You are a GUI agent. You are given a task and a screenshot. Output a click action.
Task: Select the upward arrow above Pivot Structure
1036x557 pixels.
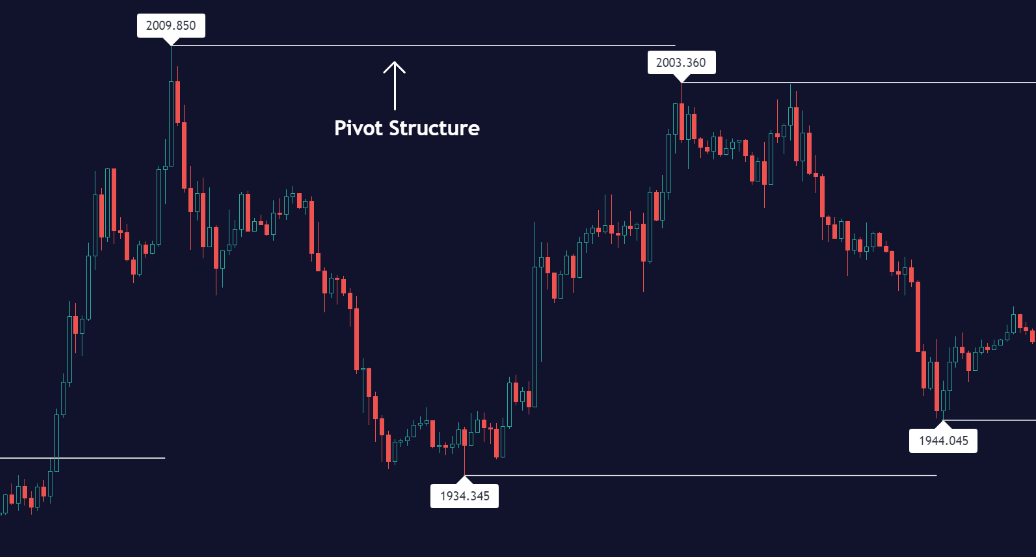click(395, 85)
